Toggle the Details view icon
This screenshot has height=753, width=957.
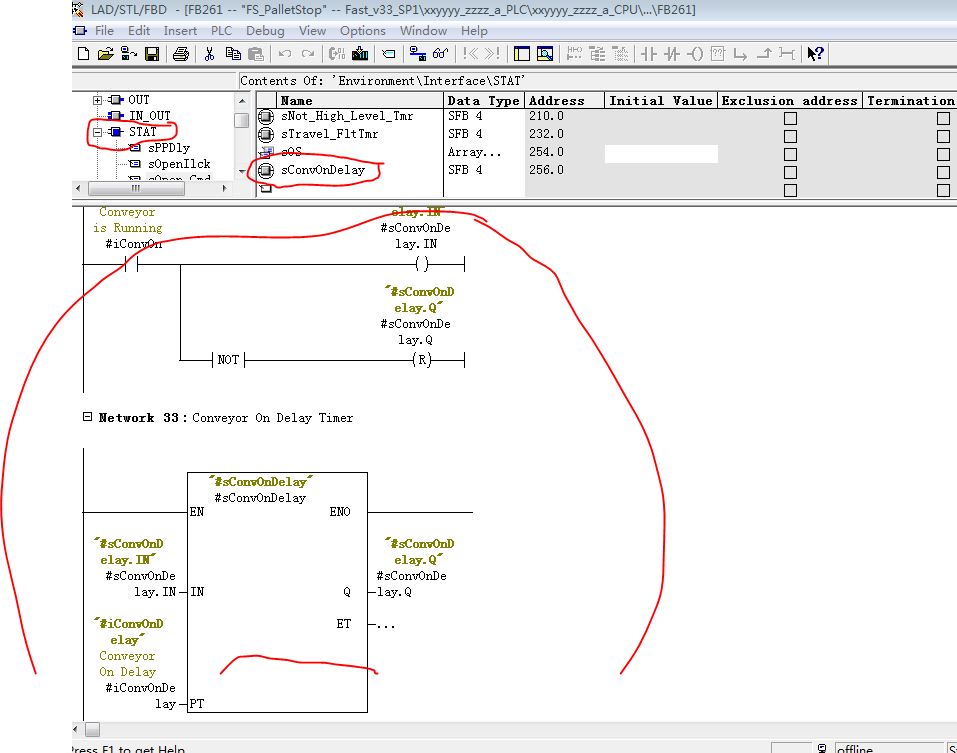click(x=544, y=54)
